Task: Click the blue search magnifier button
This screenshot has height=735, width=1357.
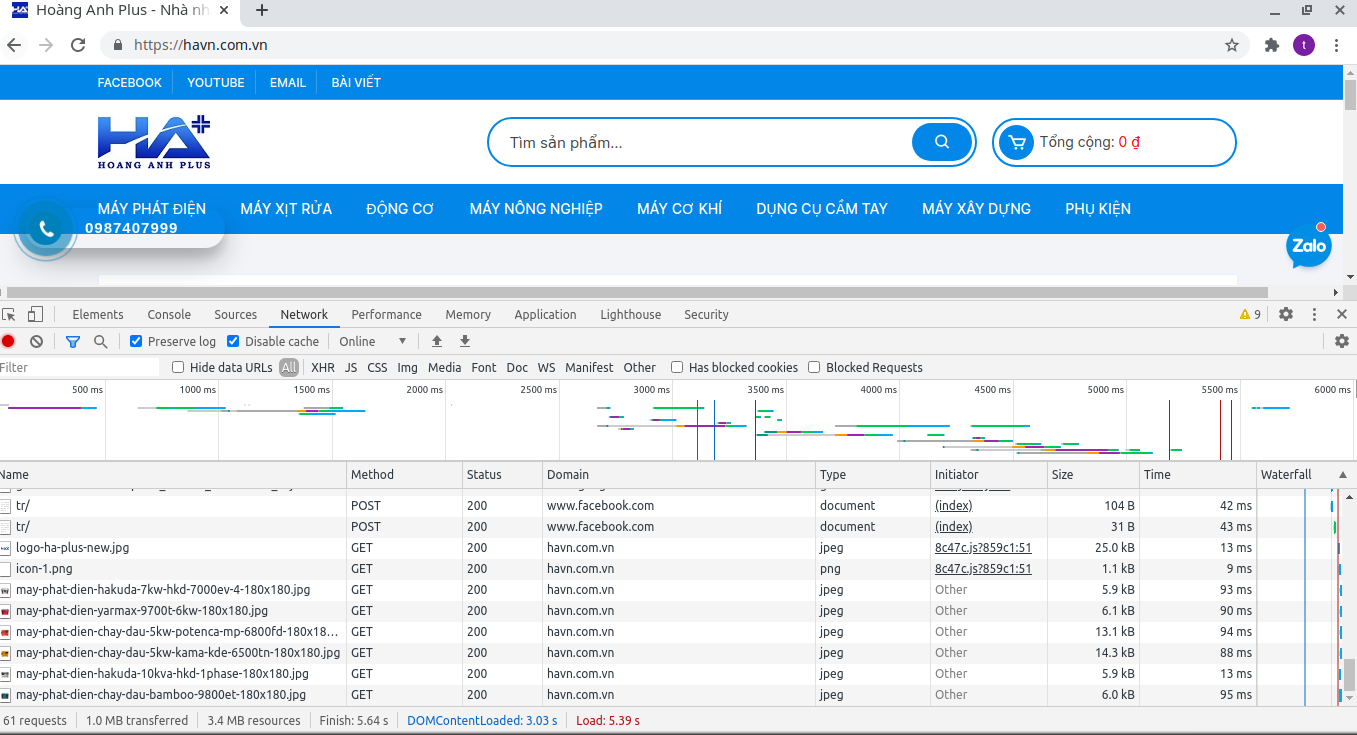Action: click(942, 142)
